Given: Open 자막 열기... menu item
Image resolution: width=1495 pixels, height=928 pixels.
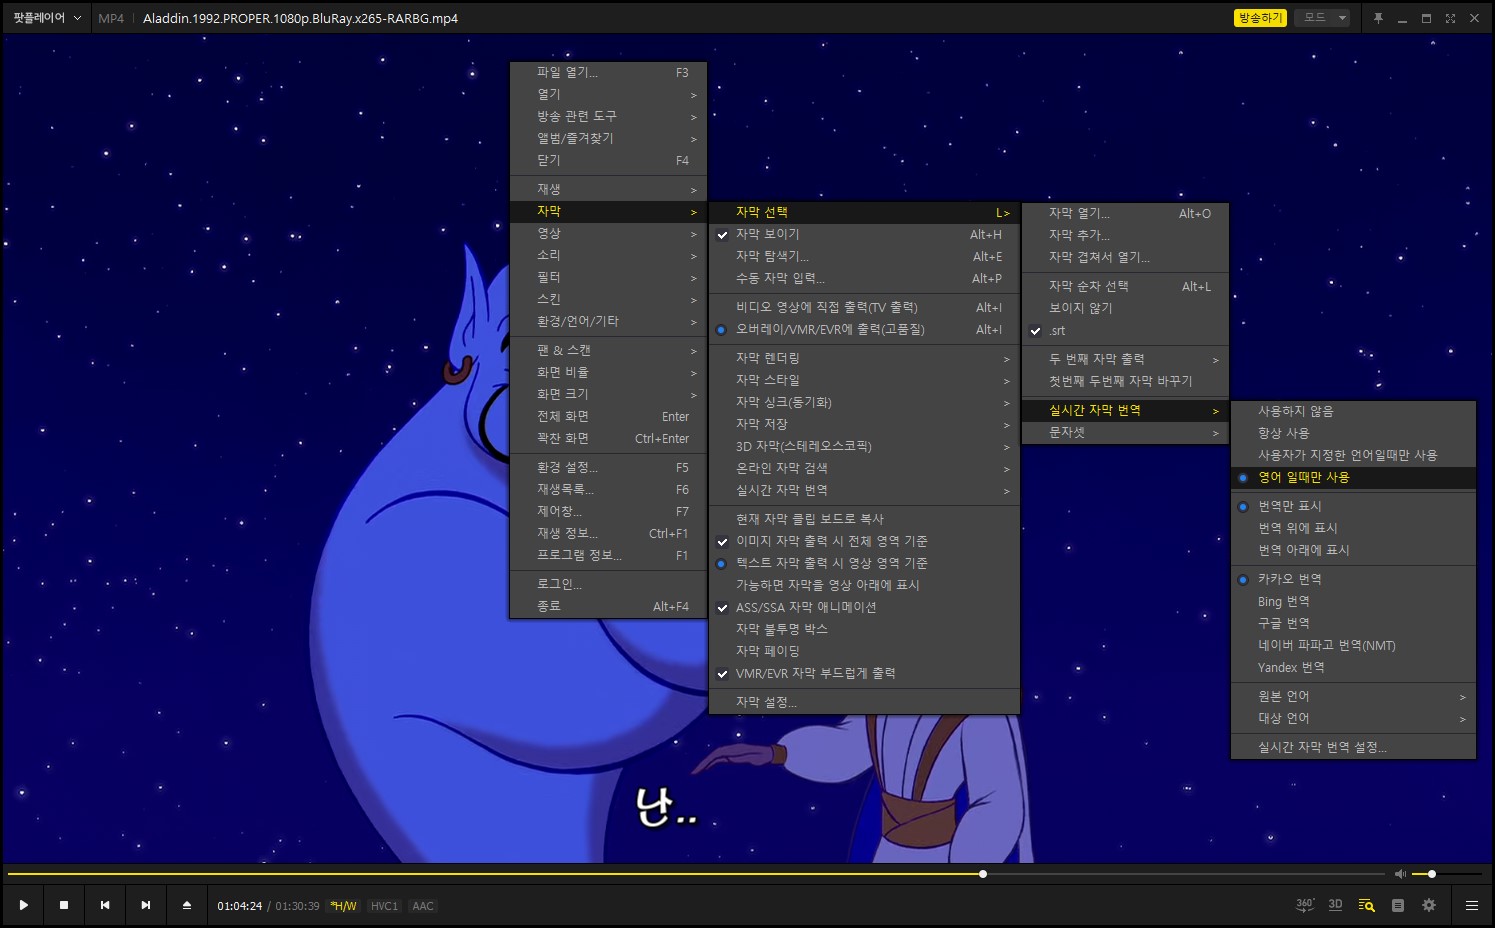Looking at the screenshot, I should click(x=1125, y=213).
